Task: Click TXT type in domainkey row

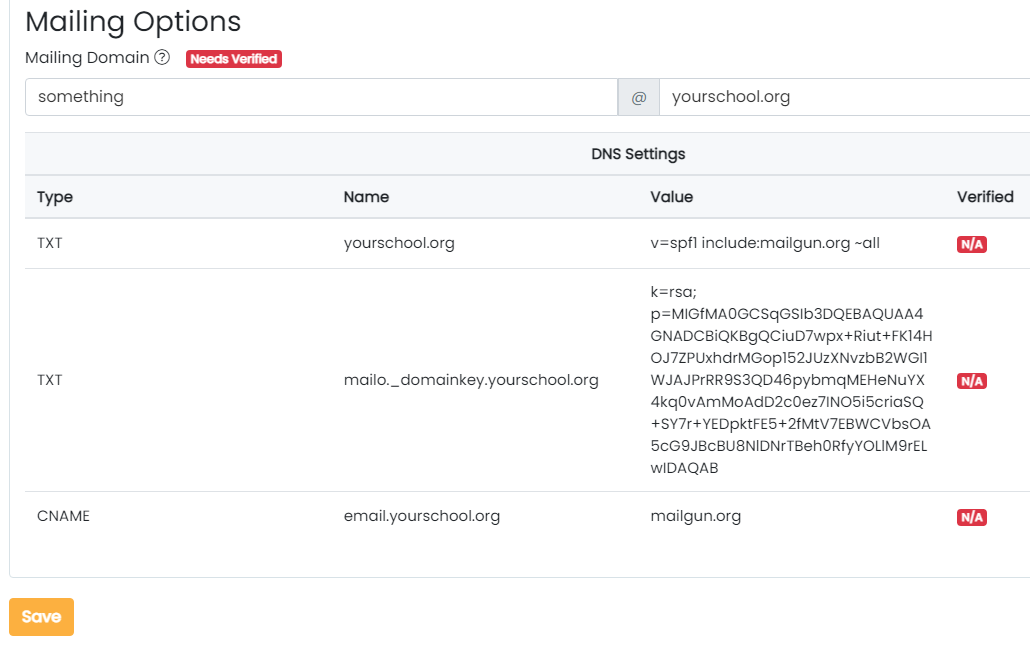Action: (50, 380)
